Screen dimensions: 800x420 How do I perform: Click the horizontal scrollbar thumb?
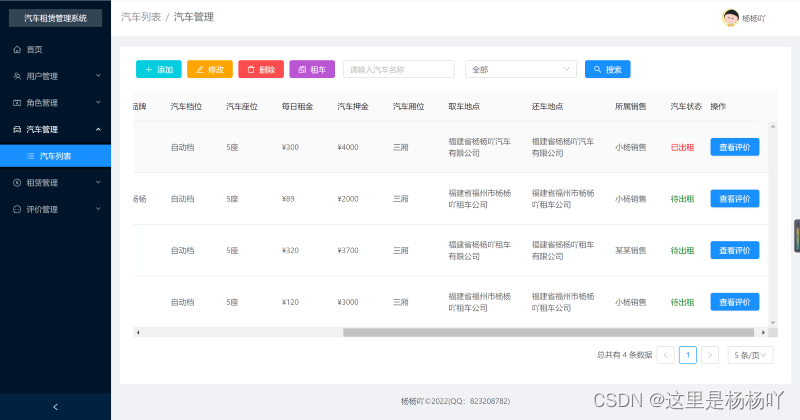tap(548, 332)
